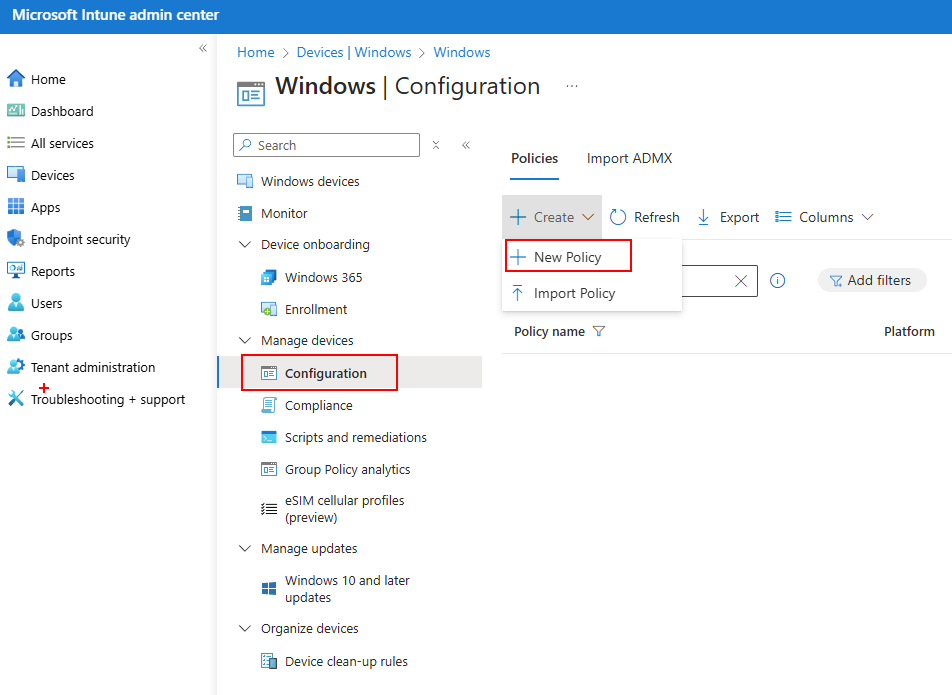The width and height of the screenshot is (952, 695).
Task: Sort by the Platform column header
Action: click(909, 331)
